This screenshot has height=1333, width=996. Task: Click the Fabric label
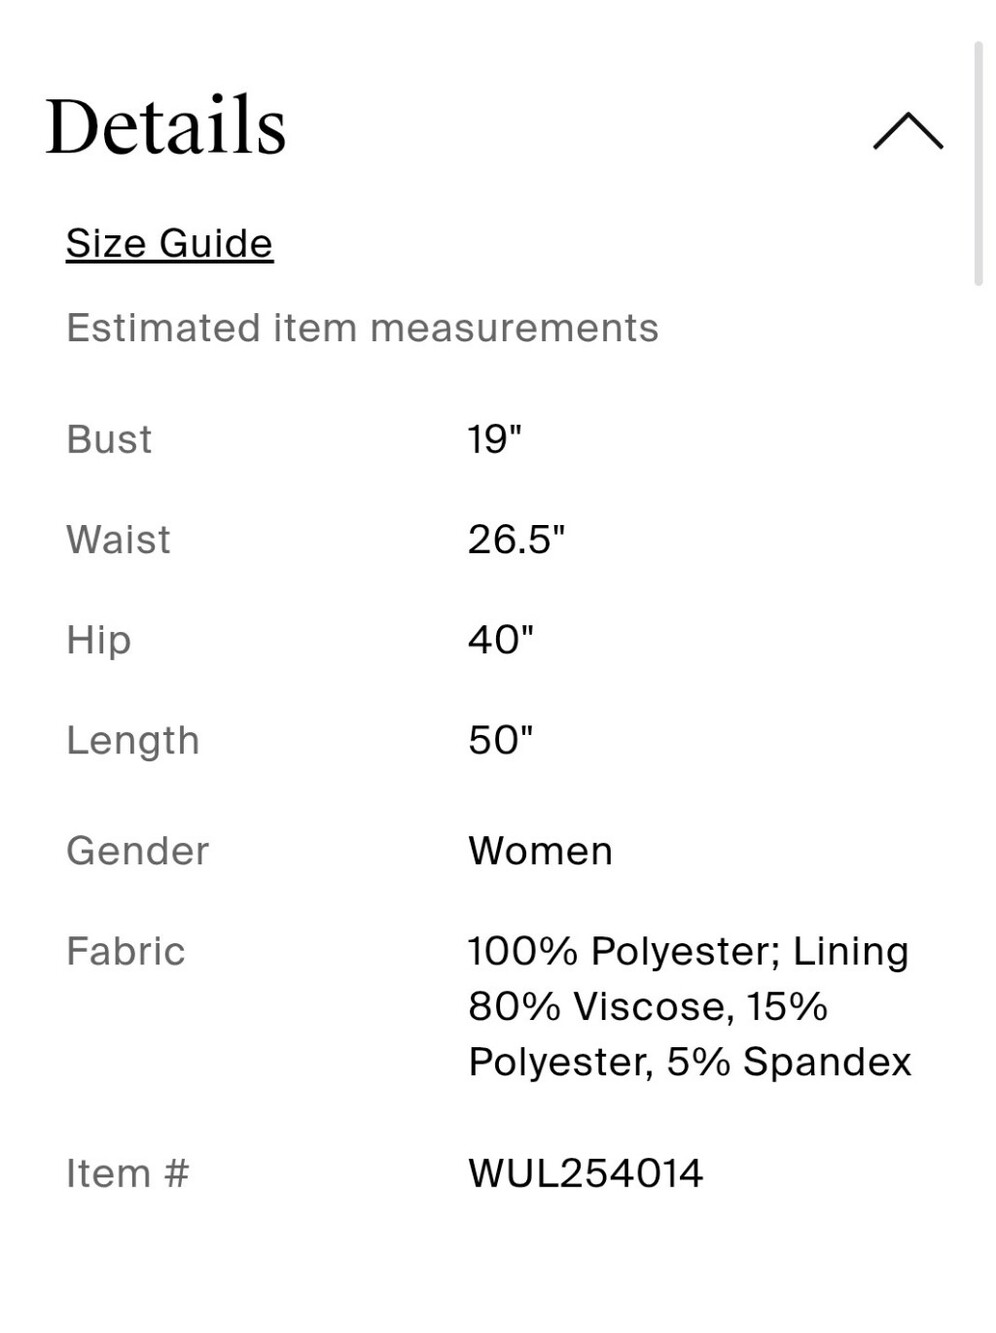coord(126,951)
